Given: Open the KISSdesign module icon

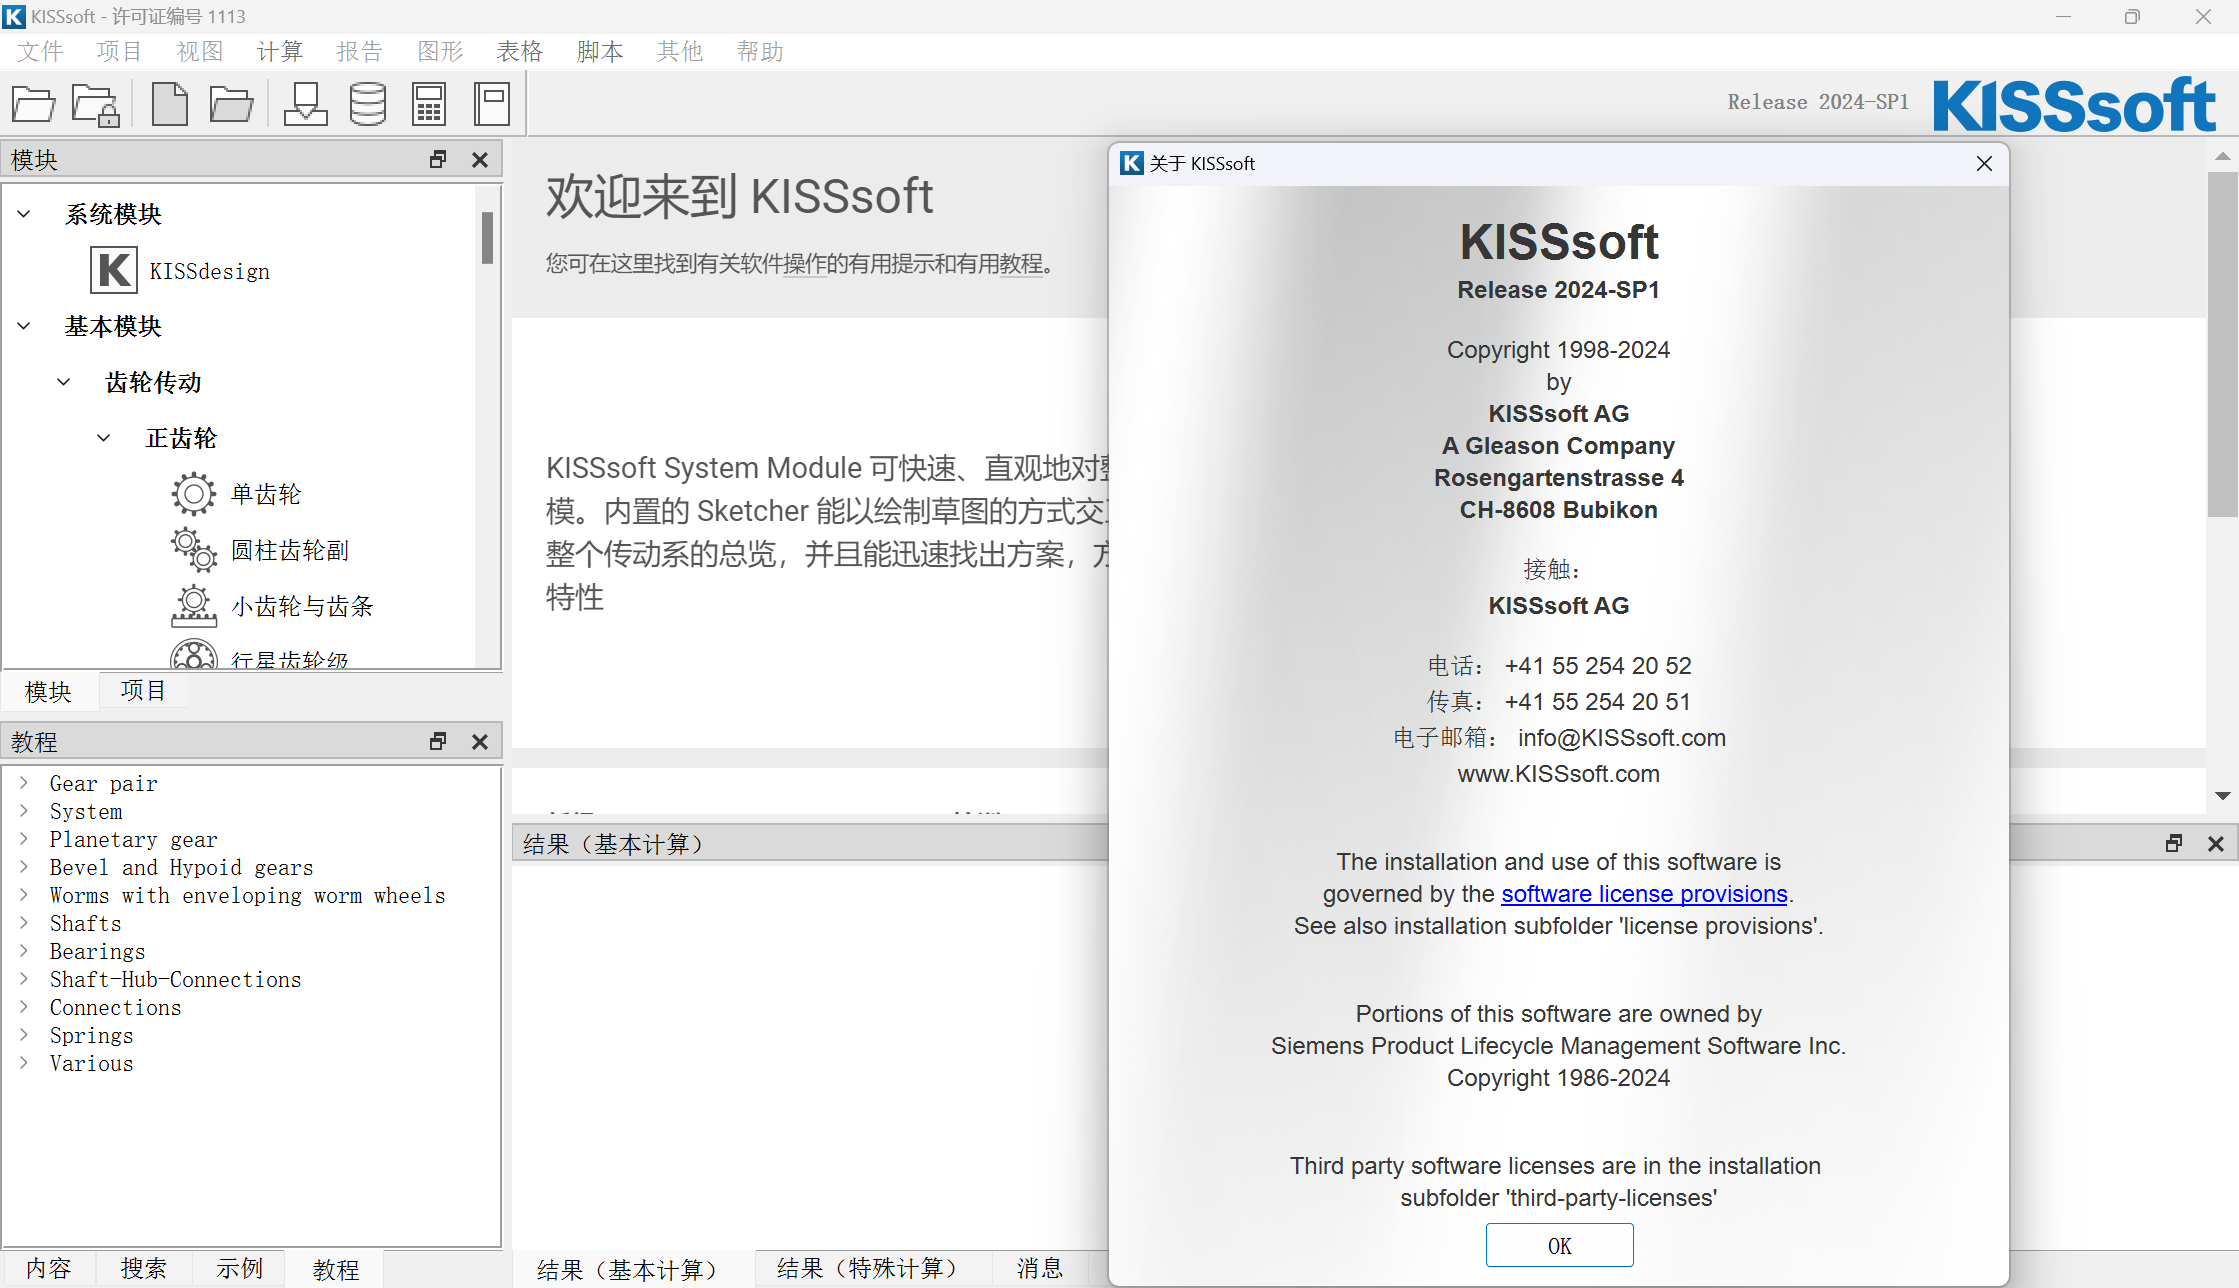Looking at the screenshot, I should click(113, 271).
